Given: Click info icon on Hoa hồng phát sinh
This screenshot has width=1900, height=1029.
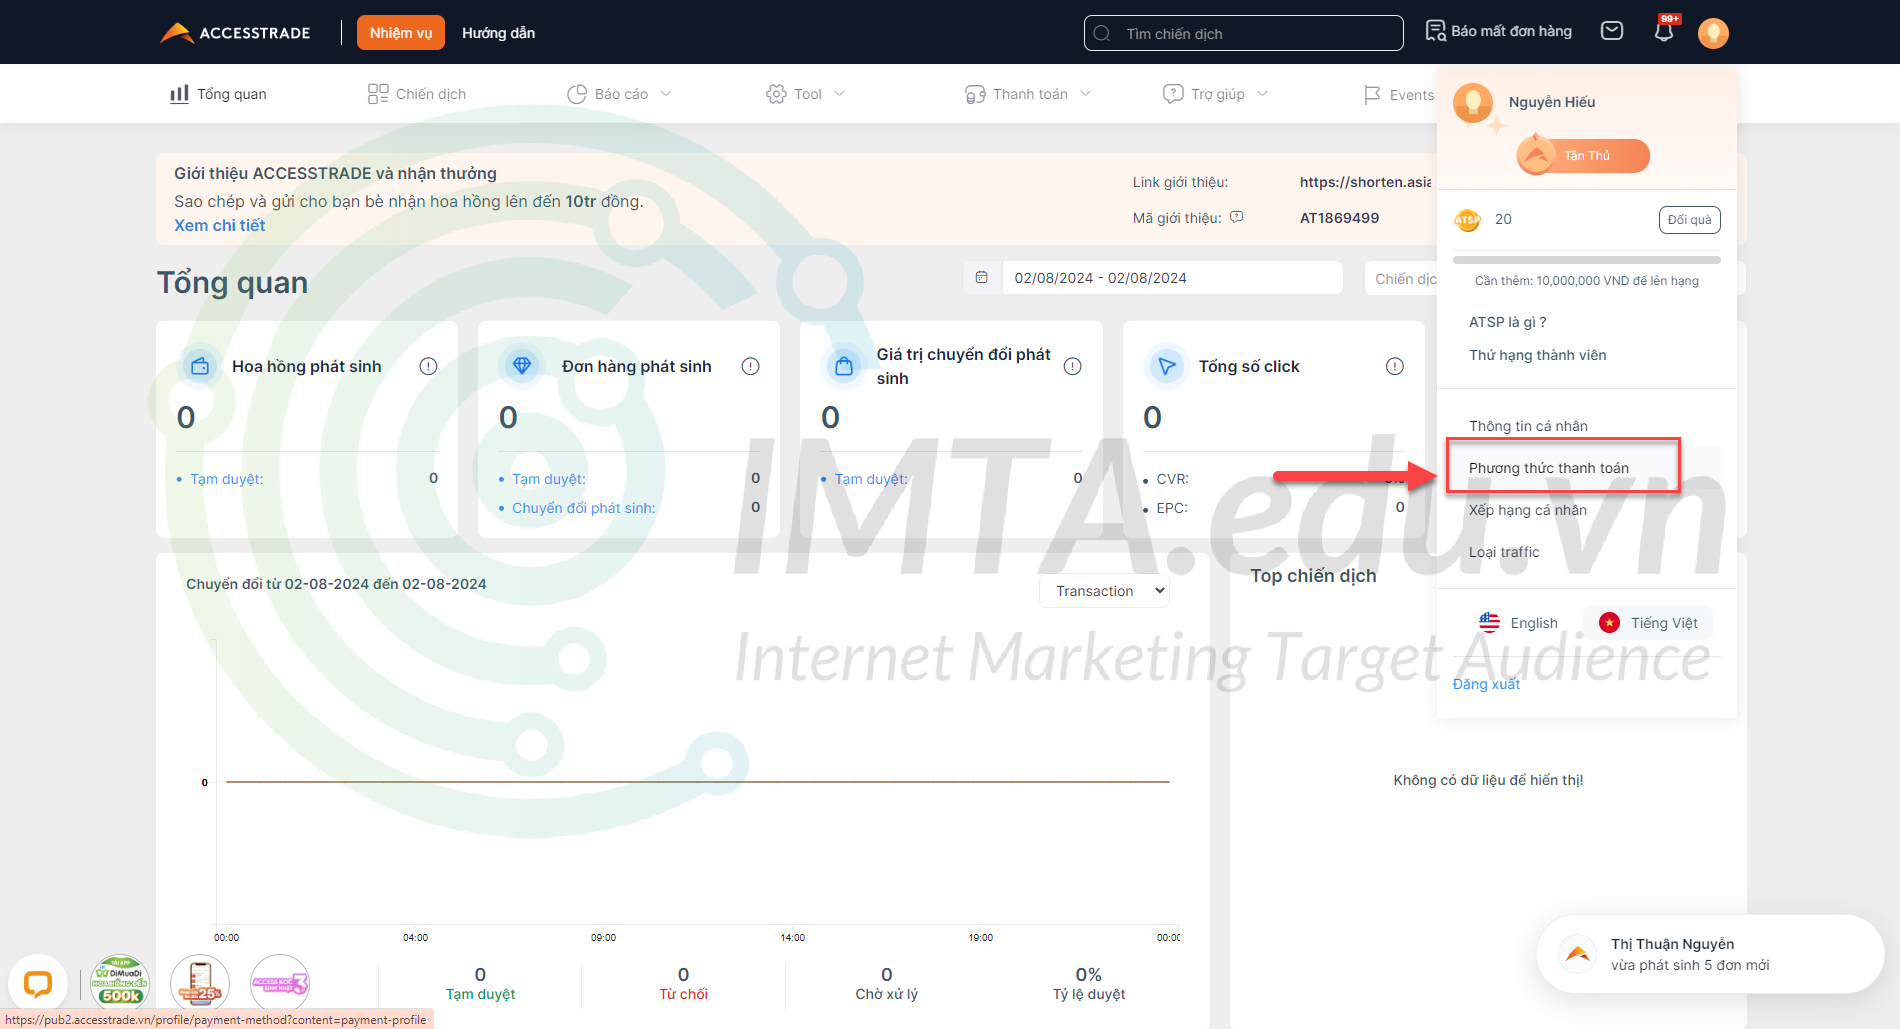Looking at the screenshot, I should tap(428, 366).
